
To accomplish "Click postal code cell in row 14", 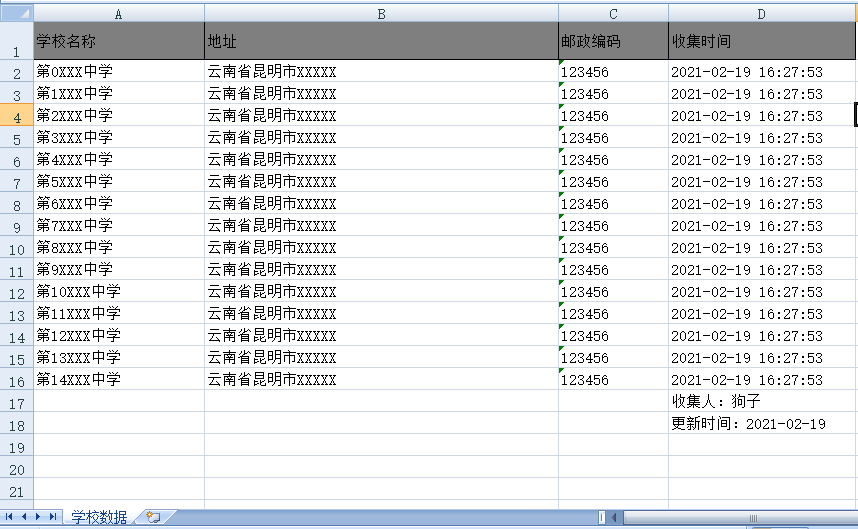I will click(x=613, y=335).
